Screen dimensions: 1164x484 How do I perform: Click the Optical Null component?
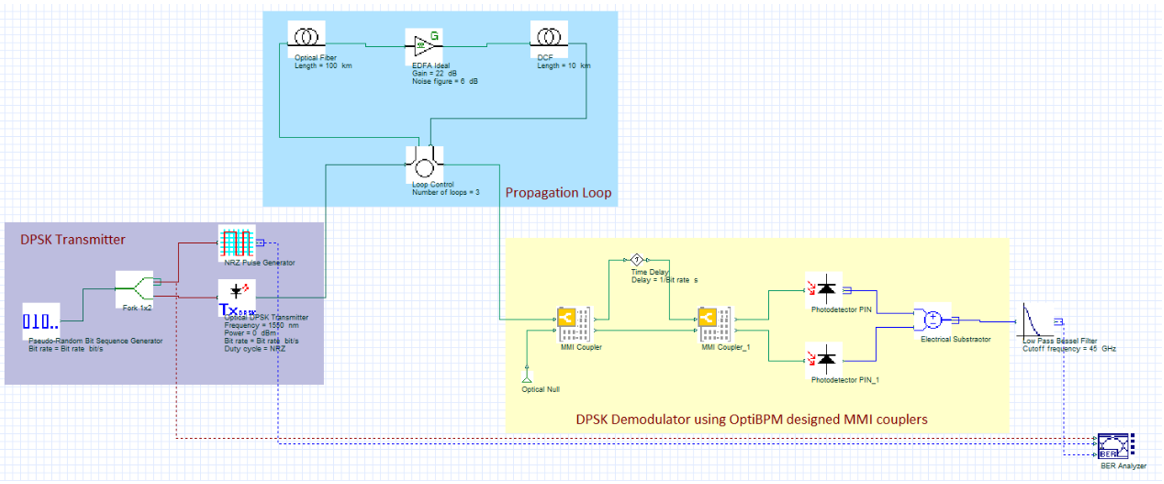point(527,376)
